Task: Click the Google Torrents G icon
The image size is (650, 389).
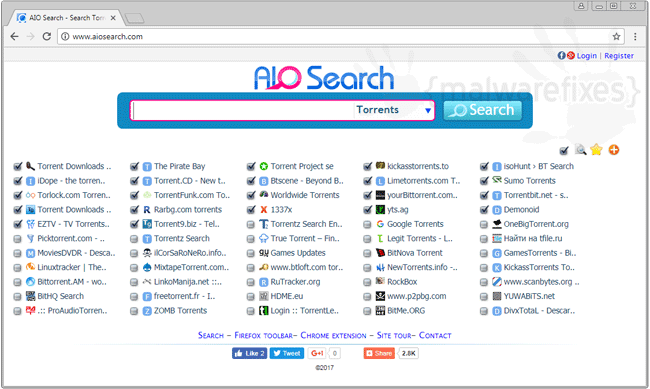Action: (380, 224)
